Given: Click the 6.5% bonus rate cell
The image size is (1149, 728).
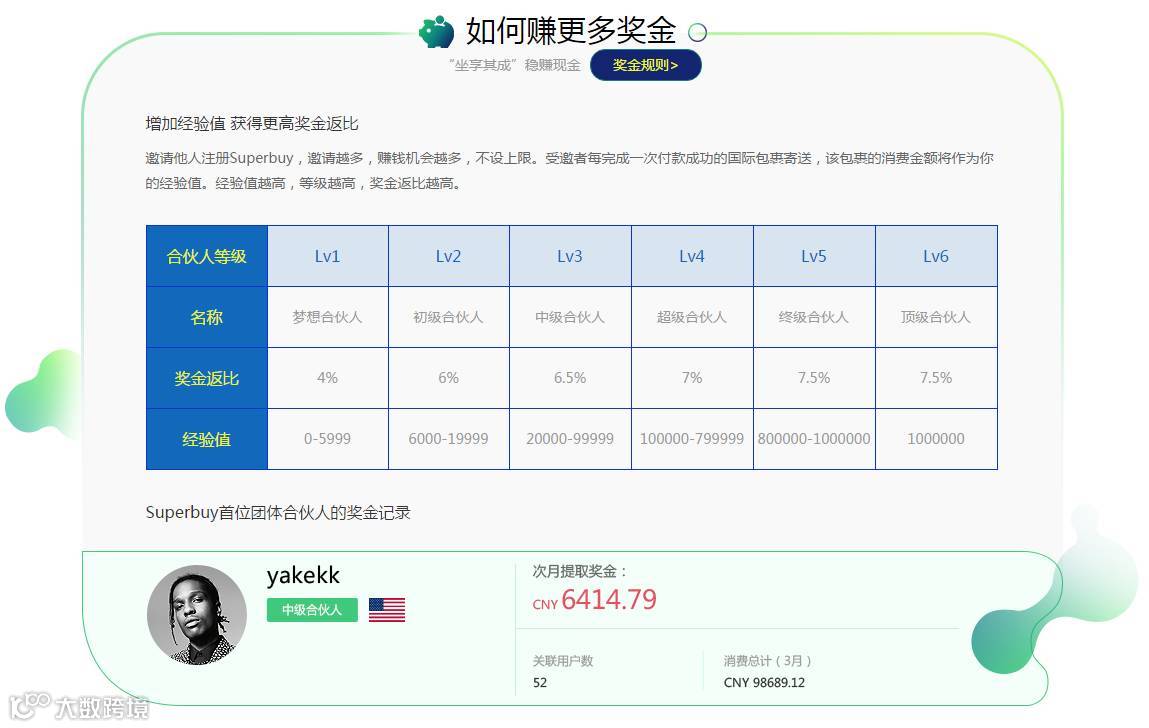Looking at the screenshot, I should click(570, 378).
